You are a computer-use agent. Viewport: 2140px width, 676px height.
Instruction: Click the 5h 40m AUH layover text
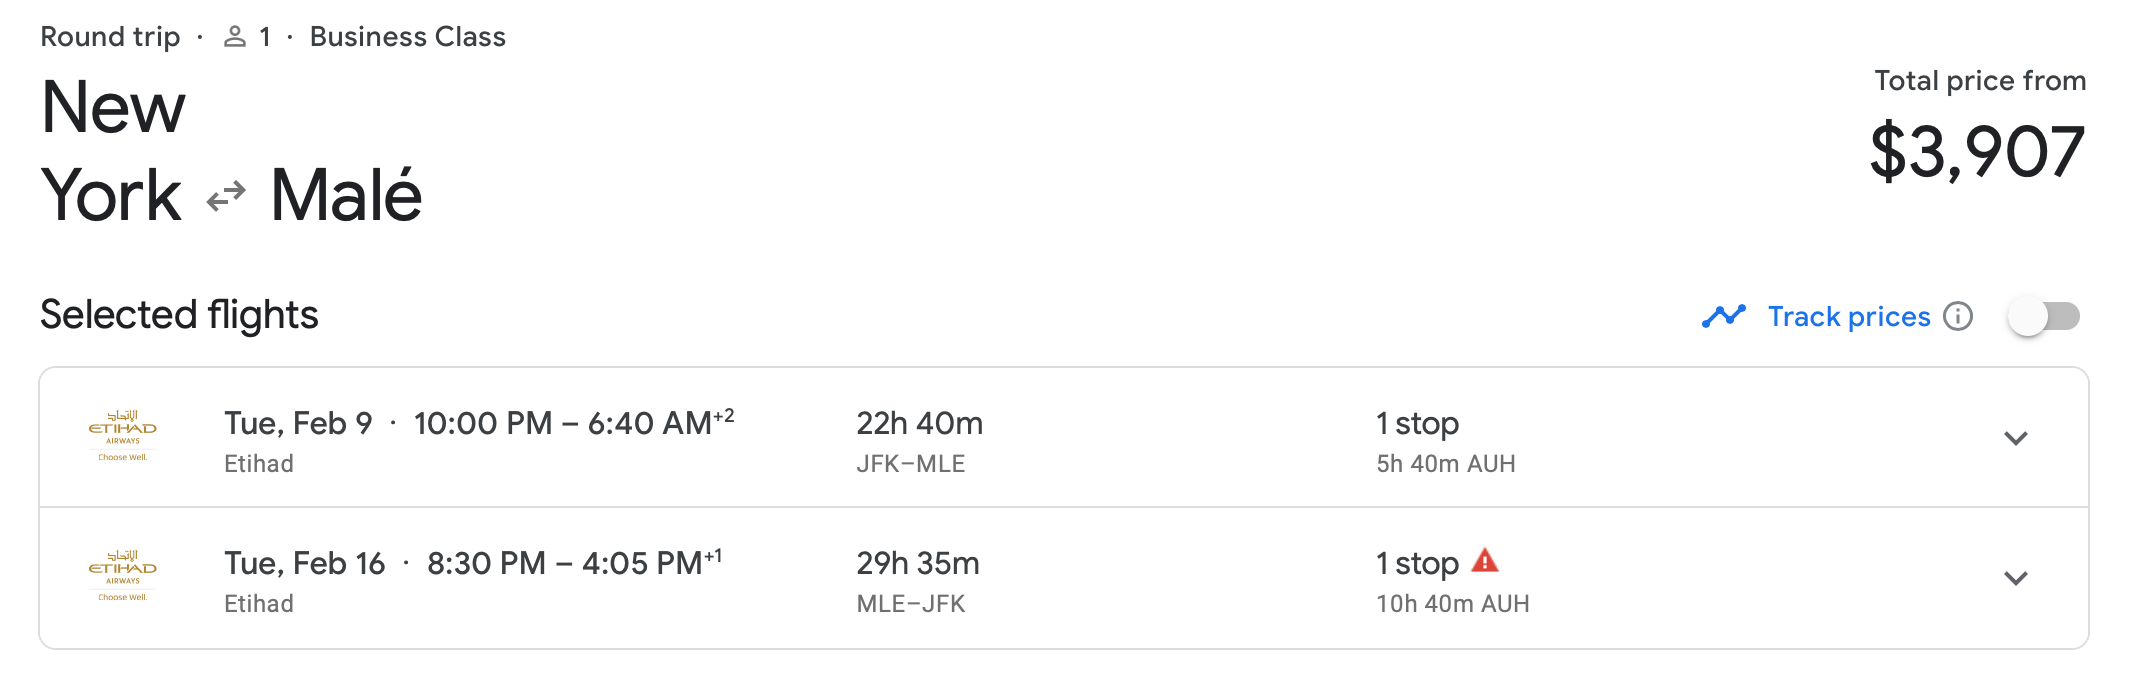[x=1445, y=464]
